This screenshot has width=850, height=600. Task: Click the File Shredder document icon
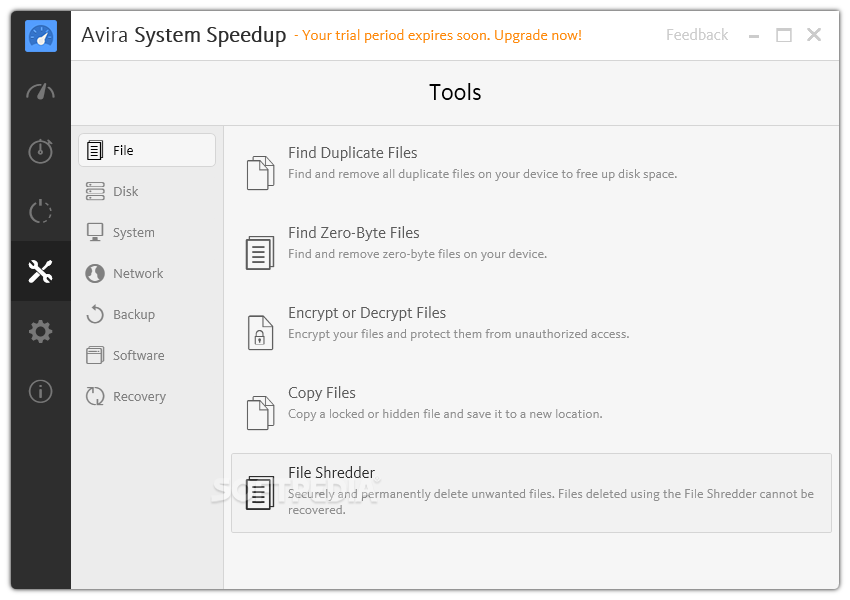coord(260,493)
